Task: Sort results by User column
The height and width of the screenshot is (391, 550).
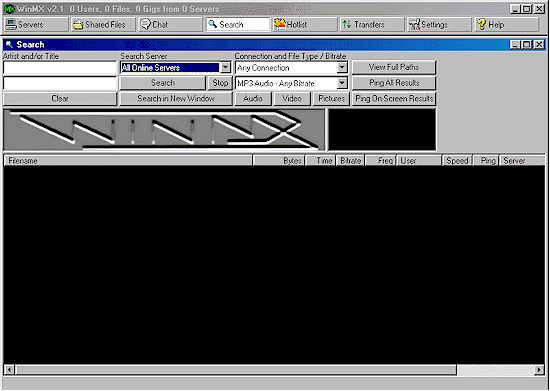Action: pos(419,161)
